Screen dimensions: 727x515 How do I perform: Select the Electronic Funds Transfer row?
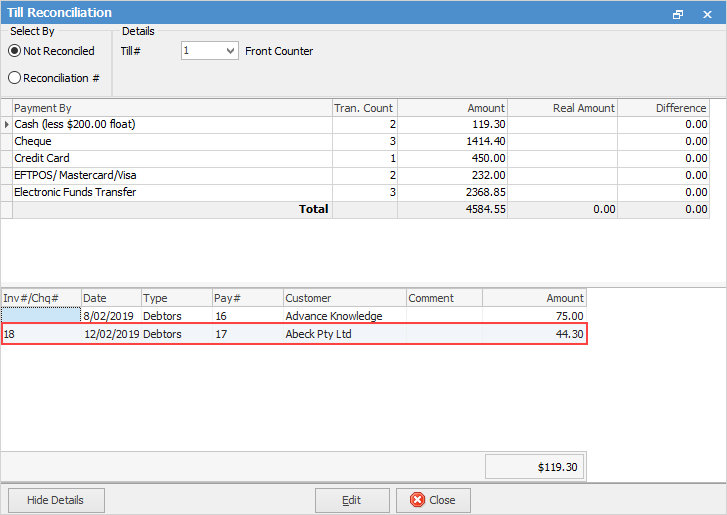pos(170,193)
